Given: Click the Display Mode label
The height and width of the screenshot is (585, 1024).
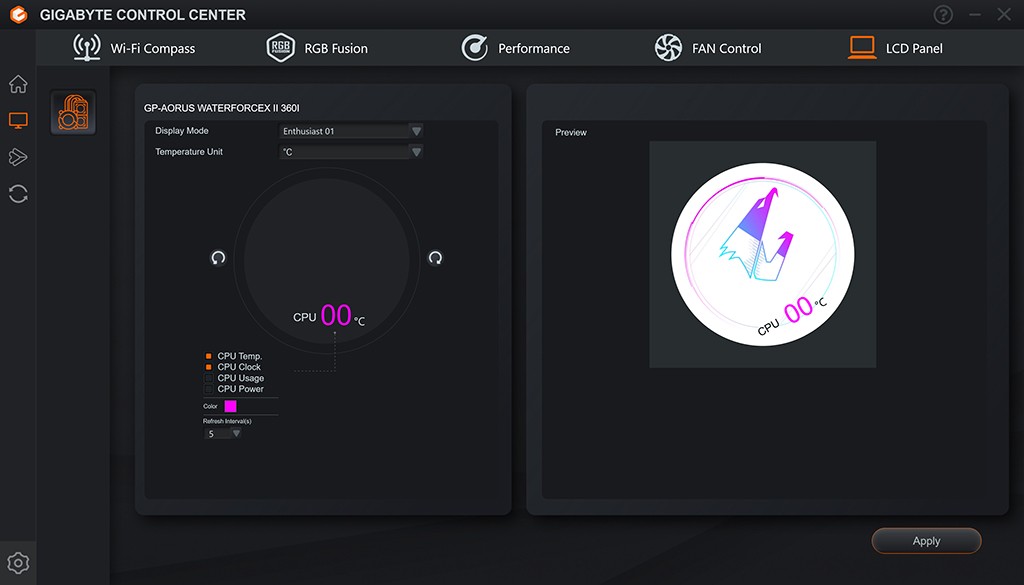Looking at the screenshot, I should [x=182, y=131].
